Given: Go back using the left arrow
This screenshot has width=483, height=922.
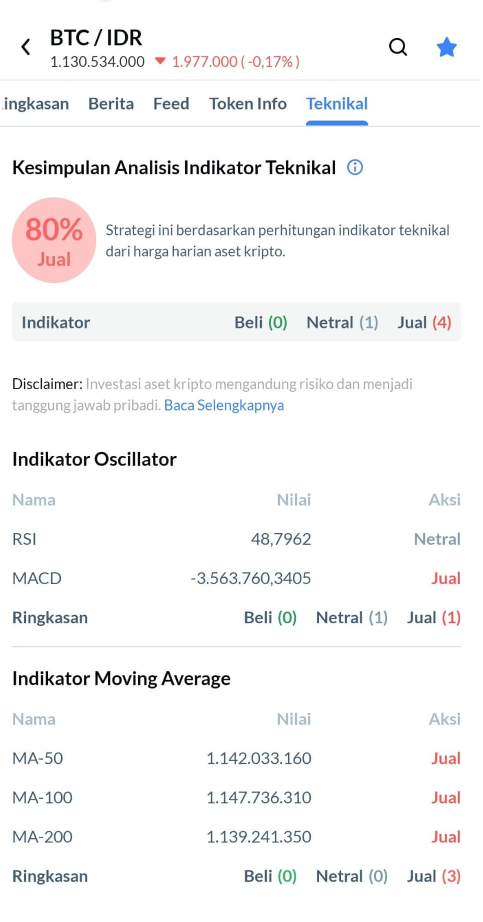Looking at the screenshot, I should (25, 47).
